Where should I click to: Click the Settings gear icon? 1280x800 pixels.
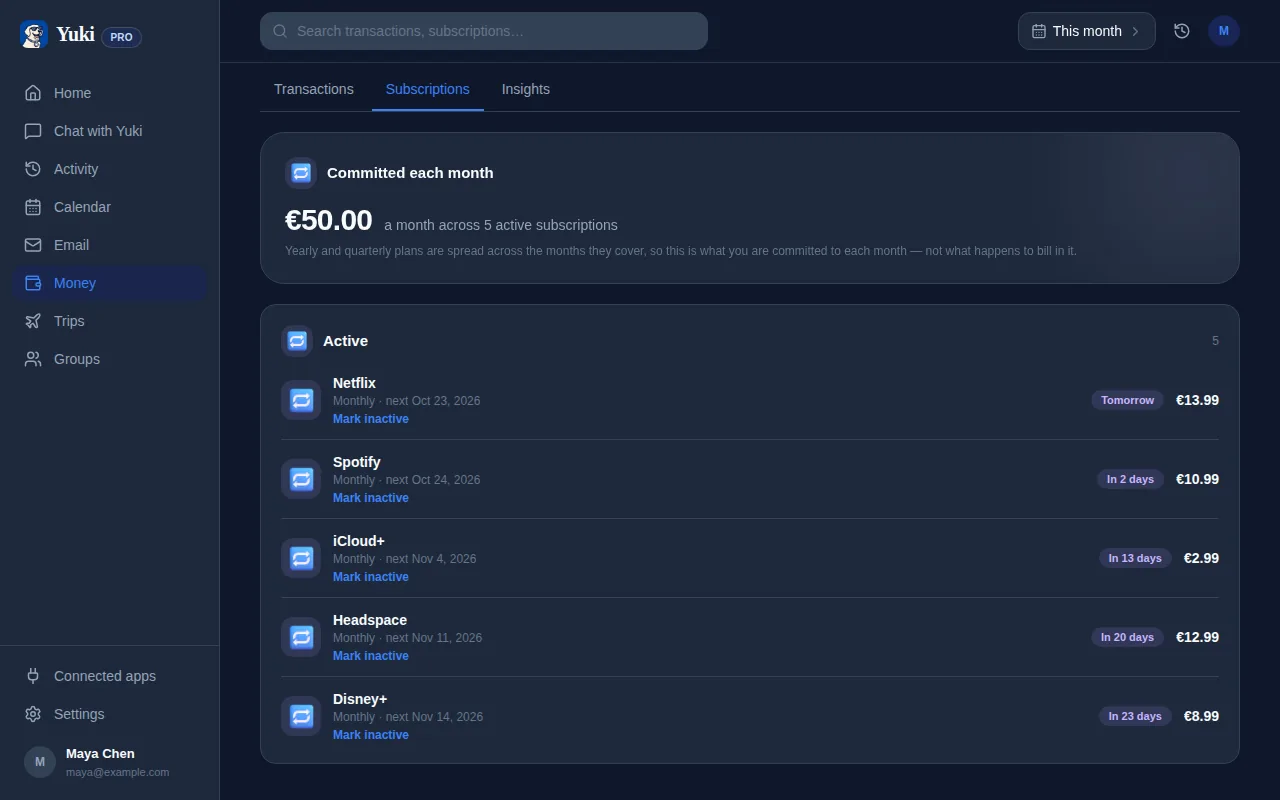(x=33, y=714)
